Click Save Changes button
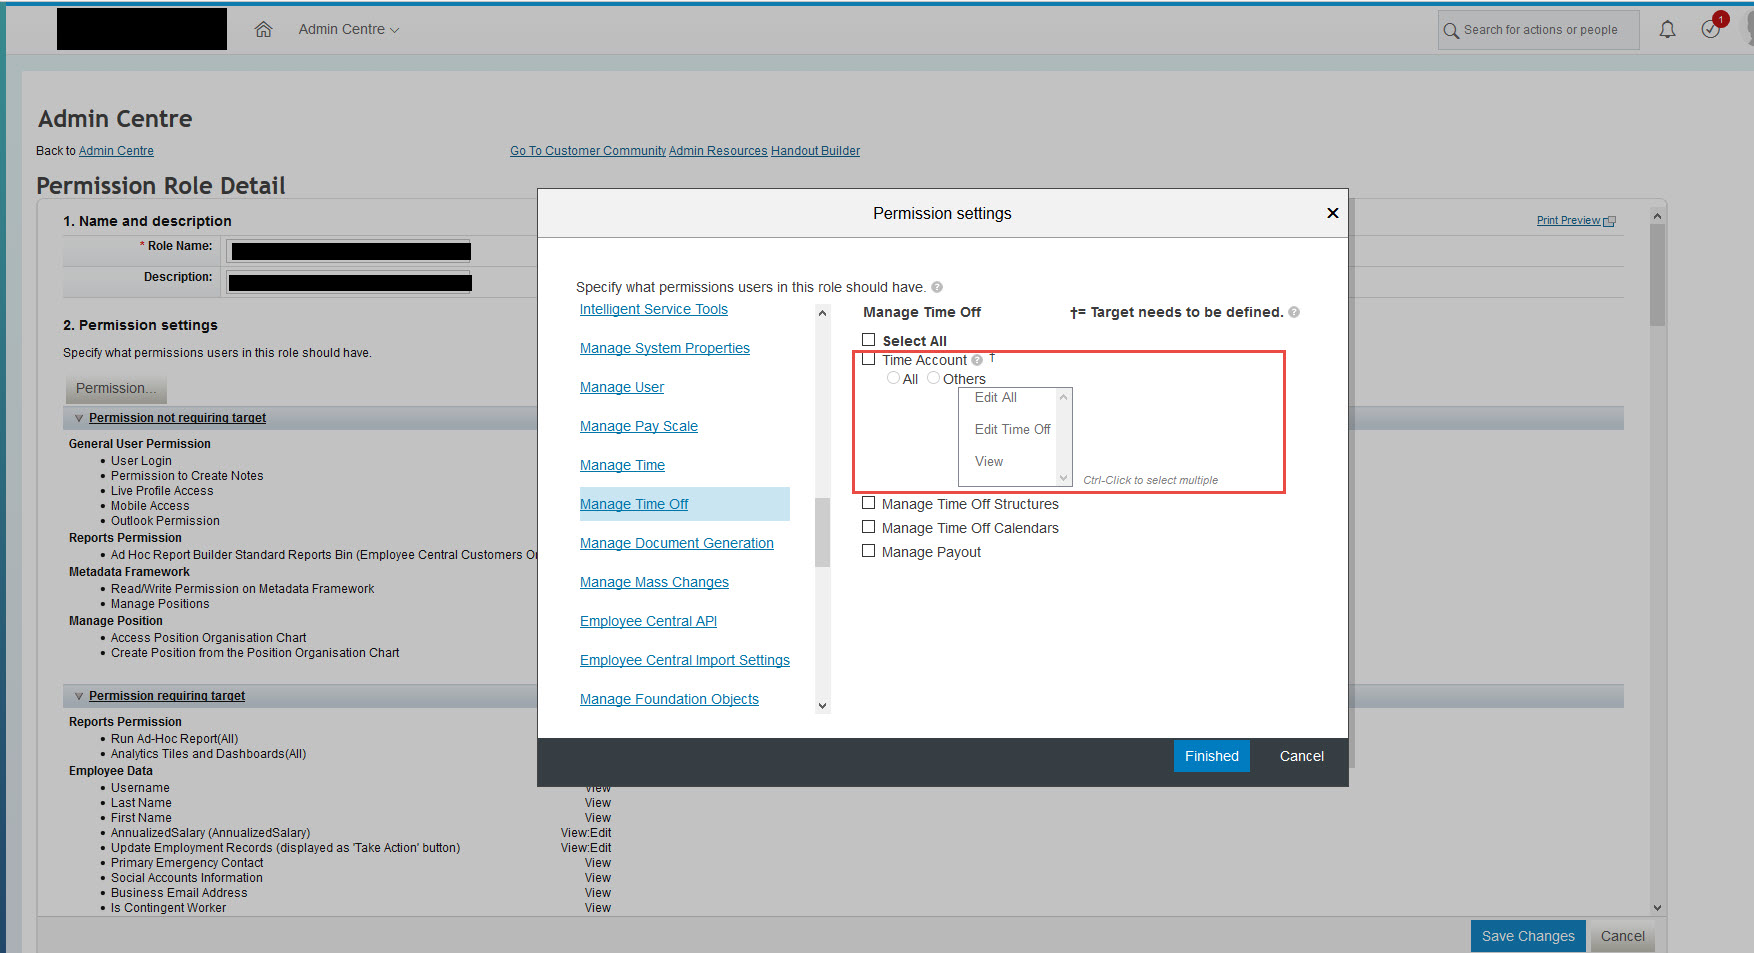This screenshot has height=953, width=1754. tap(1528, 936)
